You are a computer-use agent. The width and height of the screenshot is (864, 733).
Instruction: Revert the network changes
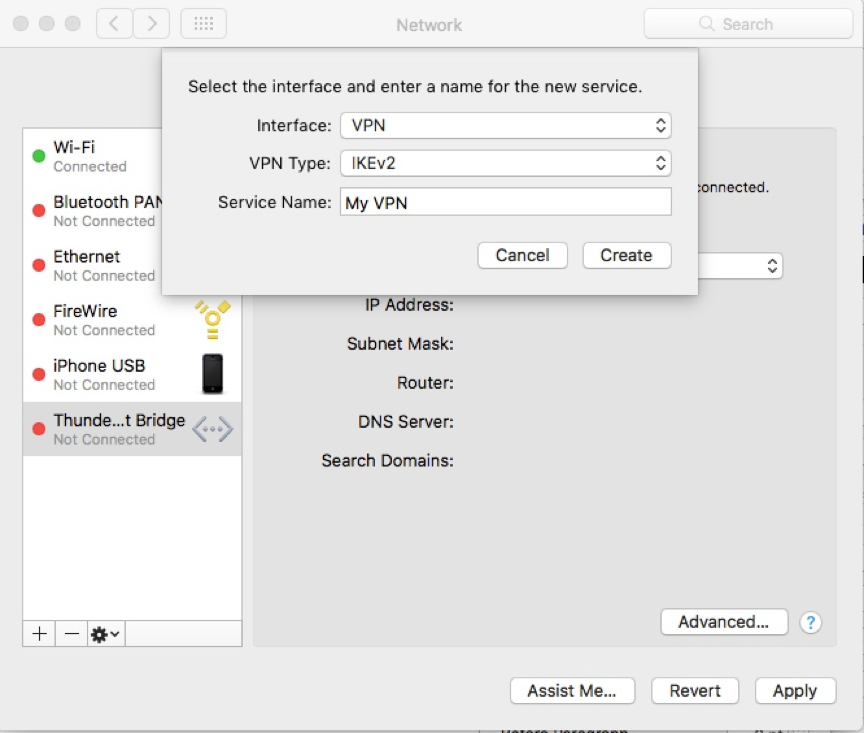click(695, 691)
